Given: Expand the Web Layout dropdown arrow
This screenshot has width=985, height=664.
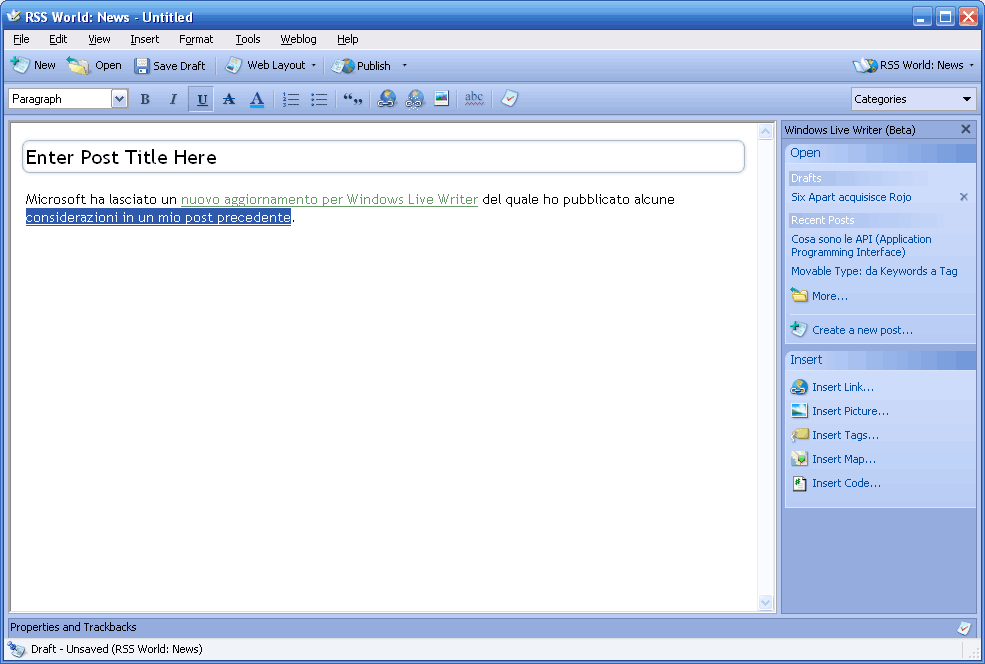Looking at the screenshot, I should pyautogui.click(x=313, y=65).
